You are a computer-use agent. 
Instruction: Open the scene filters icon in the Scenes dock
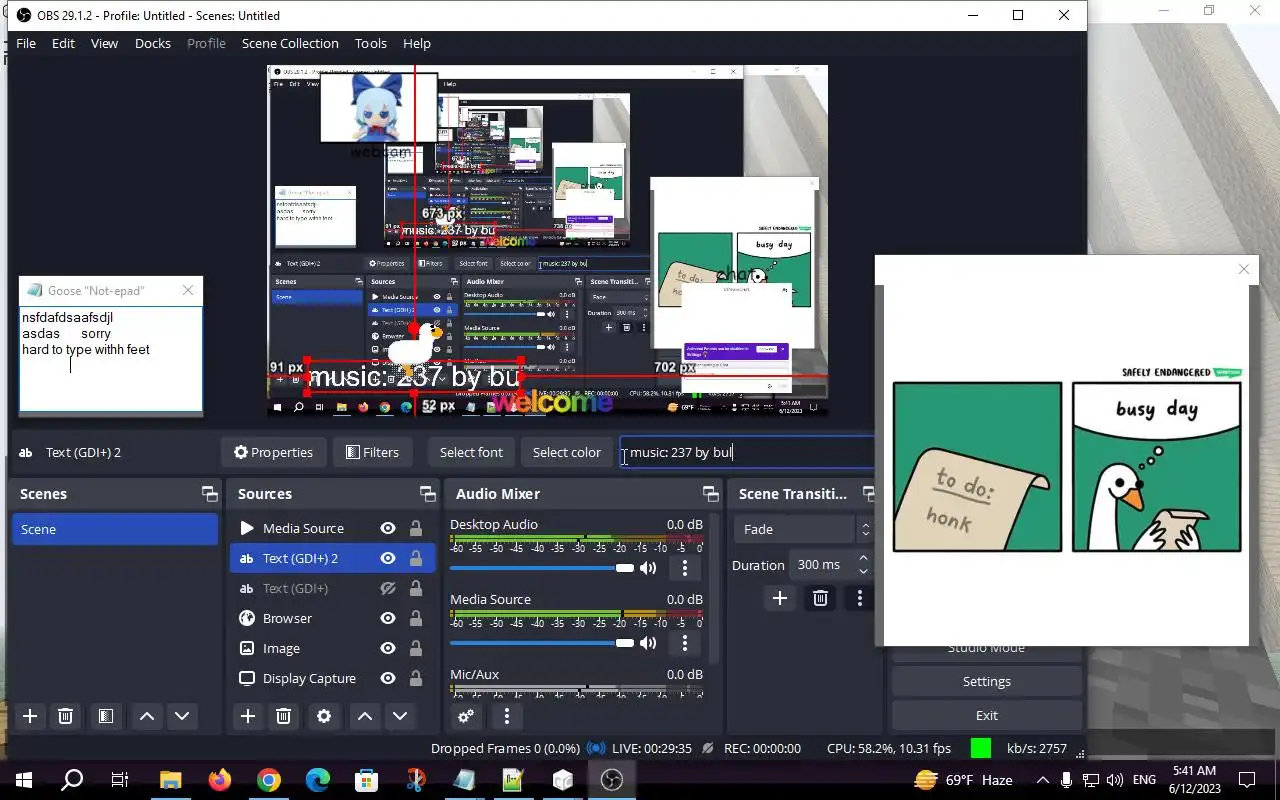pos(105,716)
